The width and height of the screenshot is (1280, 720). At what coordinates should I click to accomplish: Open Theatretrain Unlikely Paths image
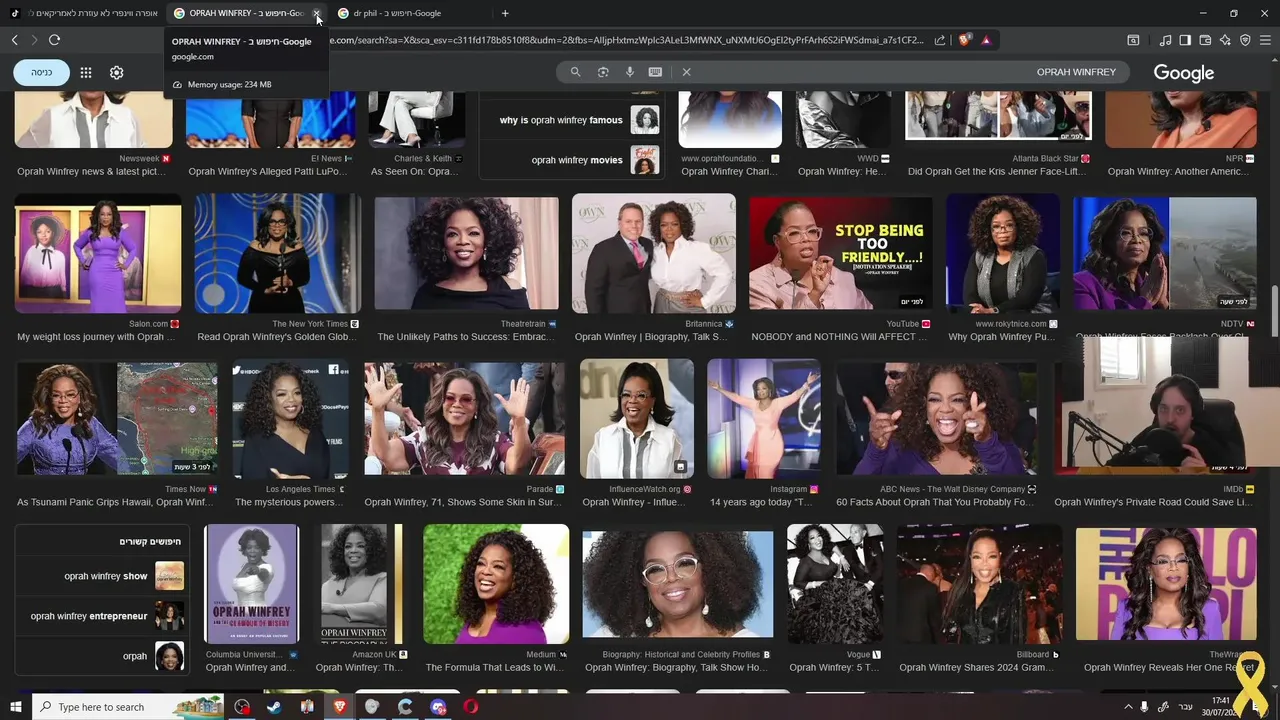[x=466, y=254]
